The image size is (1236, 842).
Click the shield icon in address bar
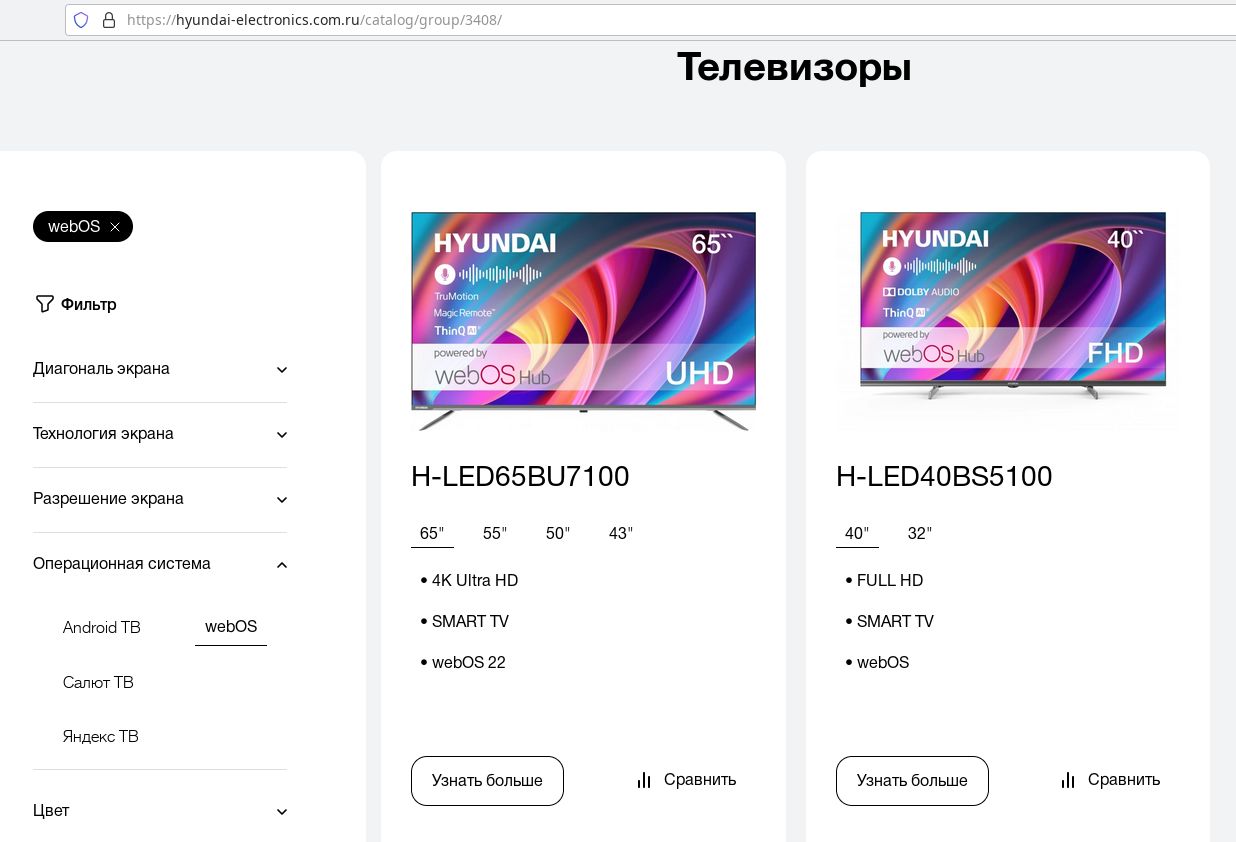pos(82,20)
